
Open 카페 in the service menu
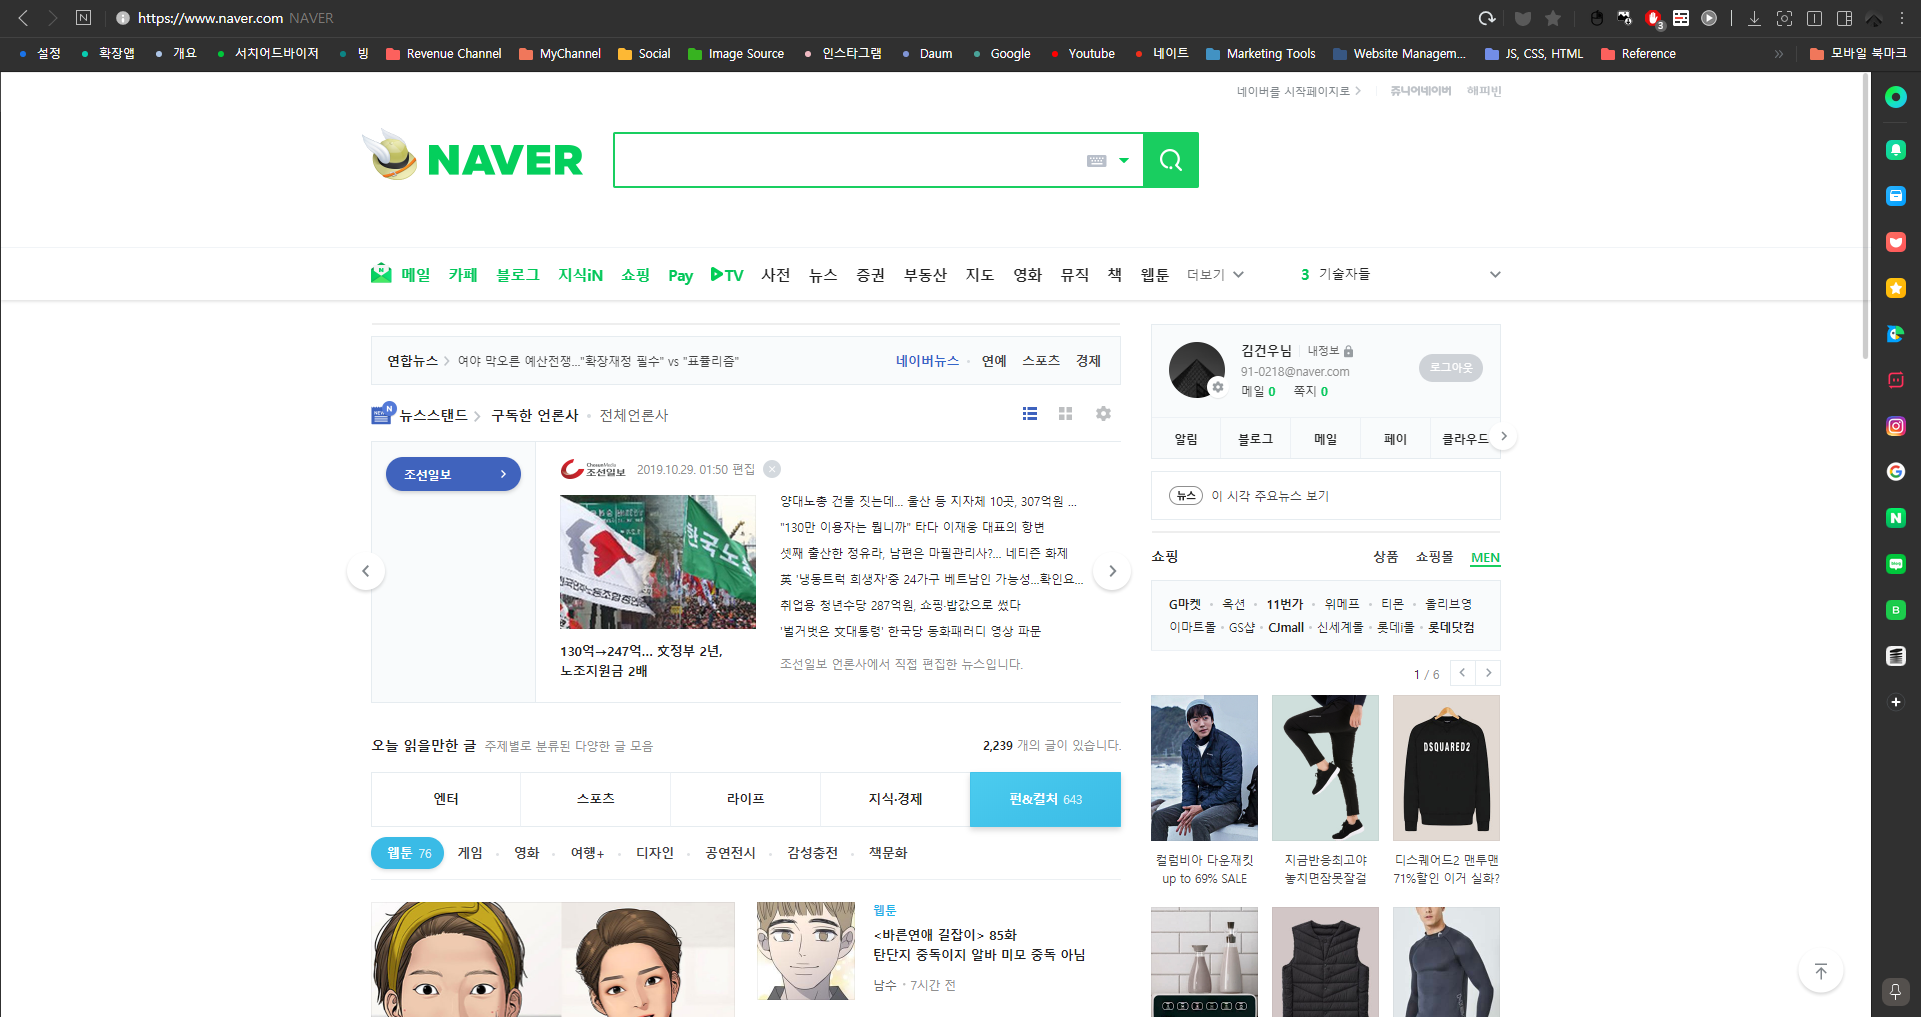pos(463,274)
